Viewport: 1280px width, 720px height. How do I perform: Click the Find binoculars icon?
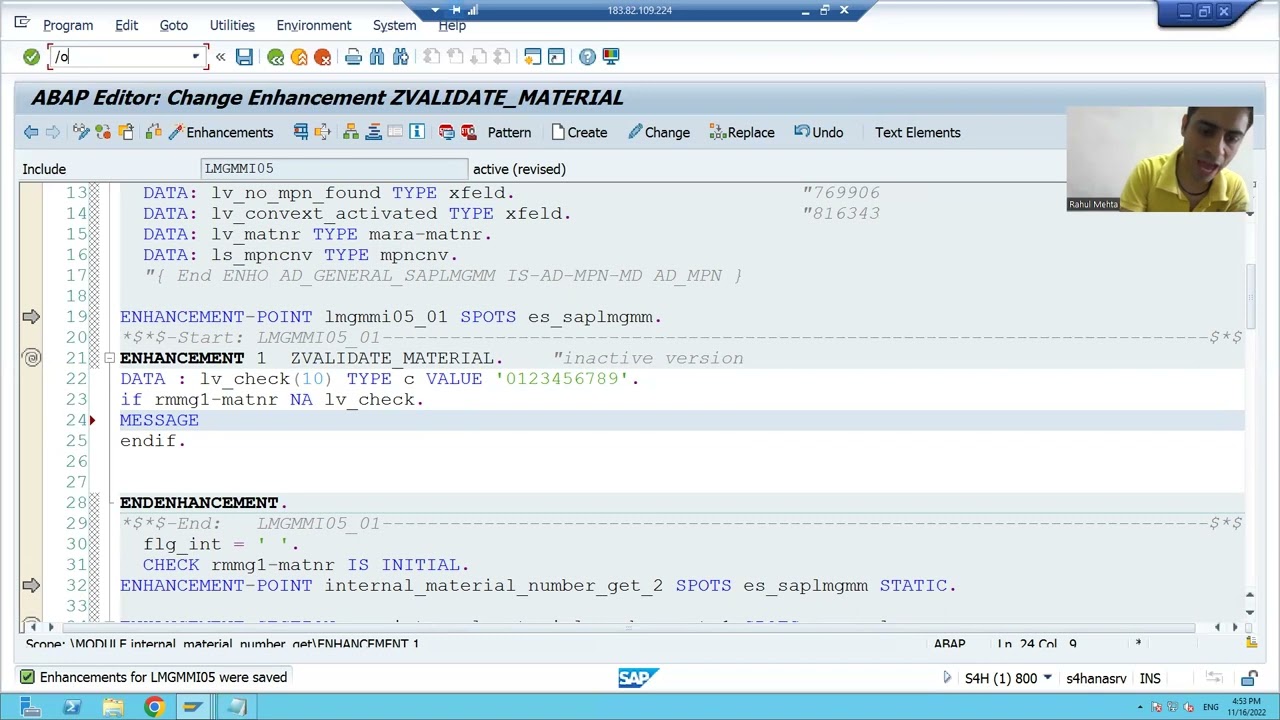(x=377, y=57)
